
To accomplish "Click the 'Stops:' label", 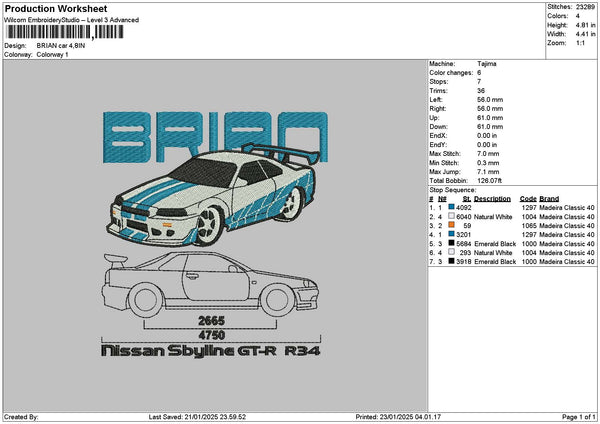I will click(x=439, y=82).
